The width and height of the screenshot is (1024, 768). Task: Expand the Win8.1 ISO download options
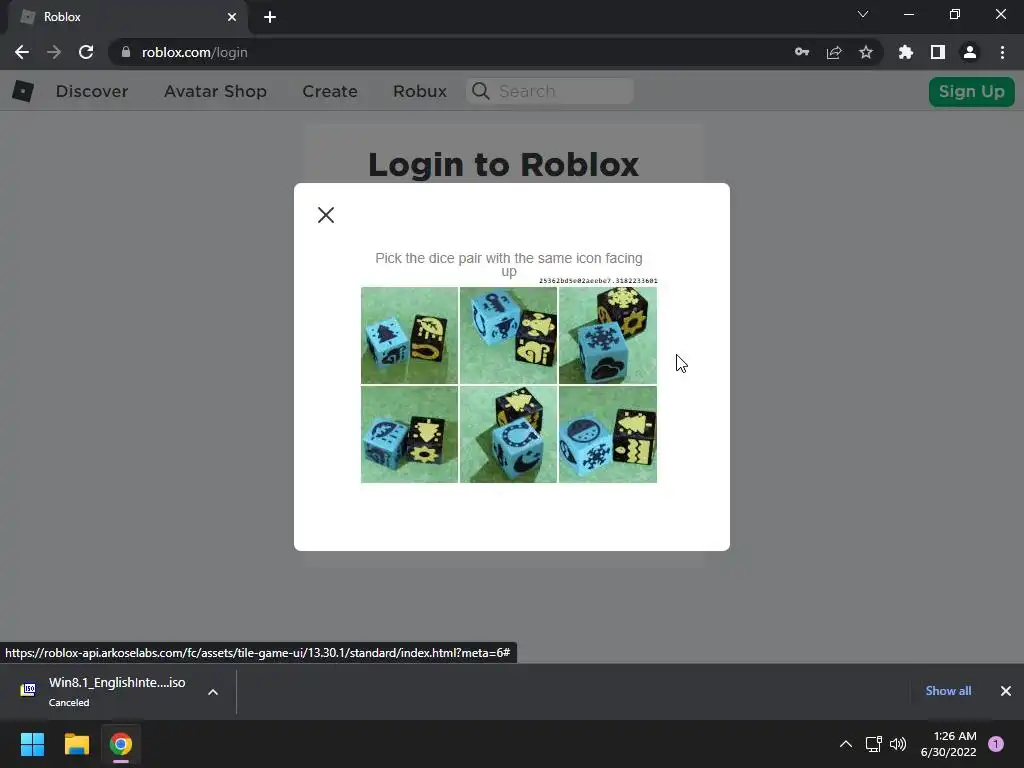pos(213,692)
